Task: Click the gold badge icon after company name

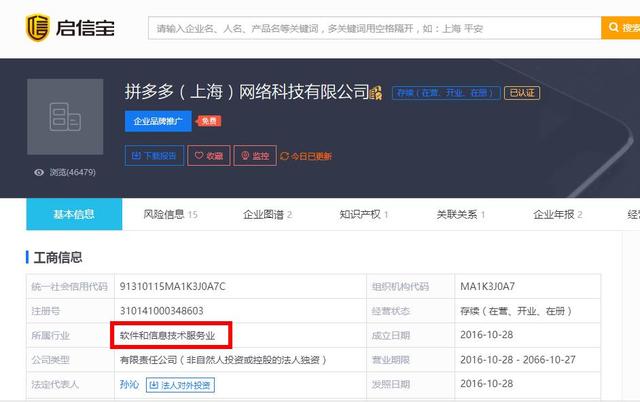Action: [376, 93]
